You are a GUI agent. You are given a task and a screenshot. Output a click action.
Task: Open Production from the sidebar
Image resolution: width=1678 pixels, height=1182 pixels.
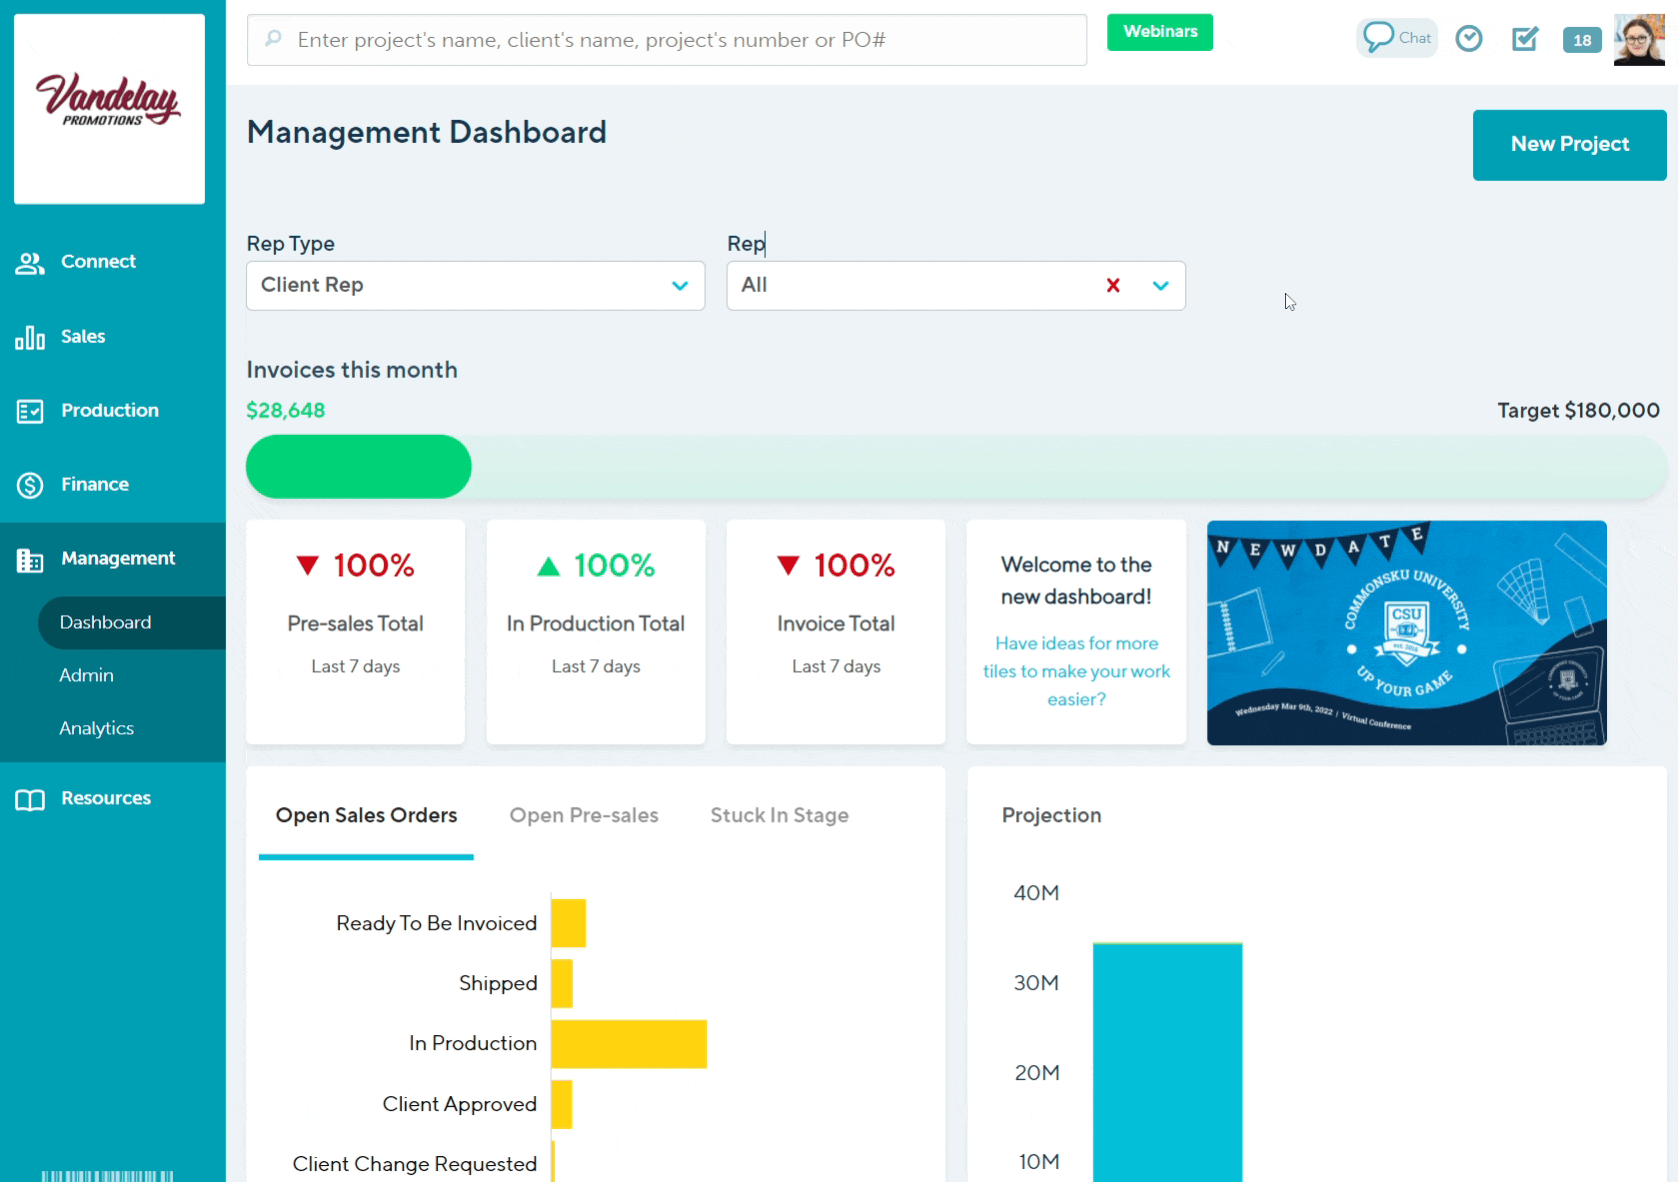coord(109,411)
